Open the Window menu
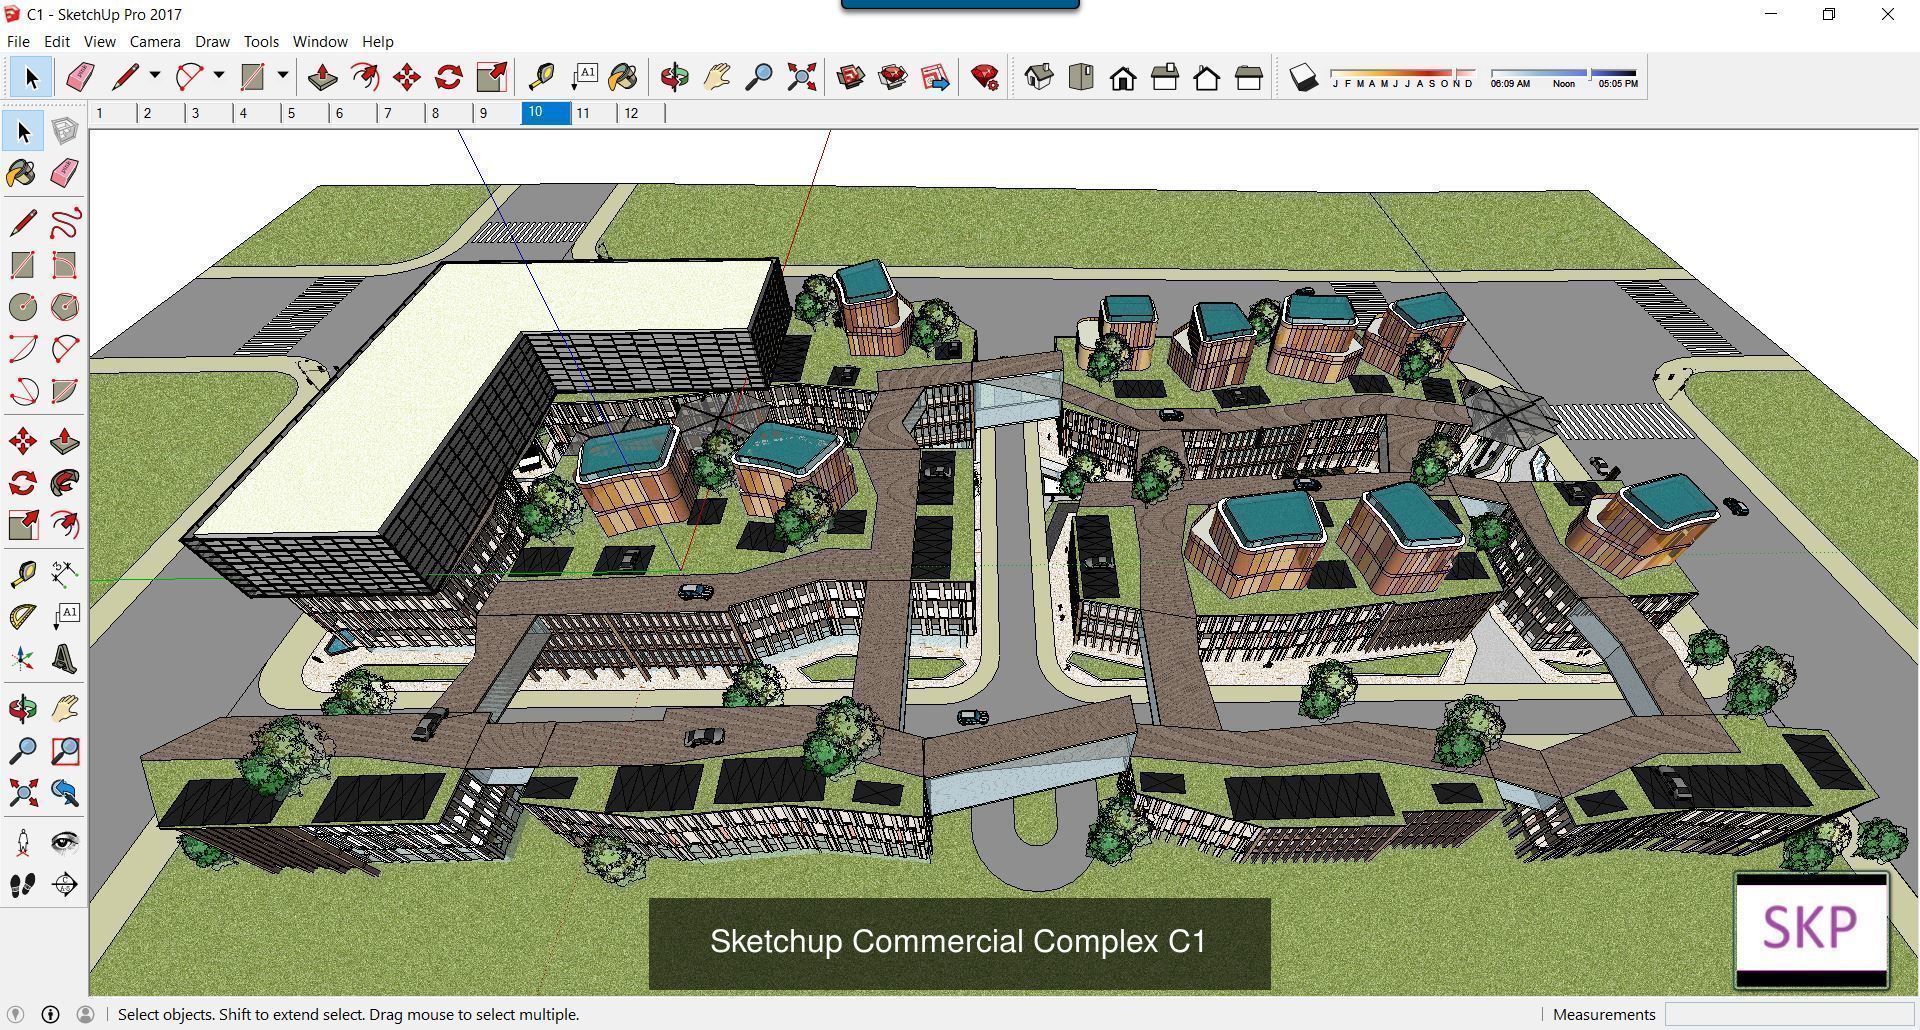This screenshot has height=1030, width=1920. point(320,41)
